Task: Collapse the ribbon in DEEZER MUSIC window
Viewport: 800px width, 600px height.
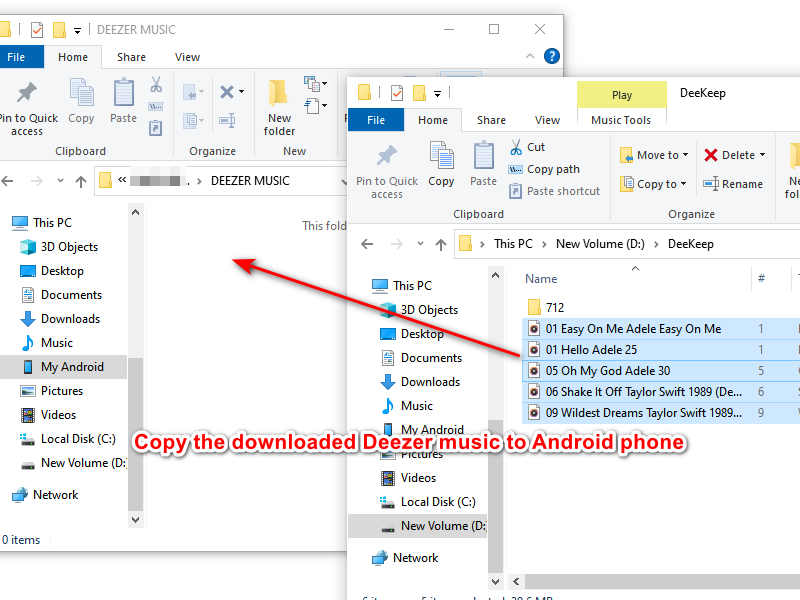Action: 530,56
